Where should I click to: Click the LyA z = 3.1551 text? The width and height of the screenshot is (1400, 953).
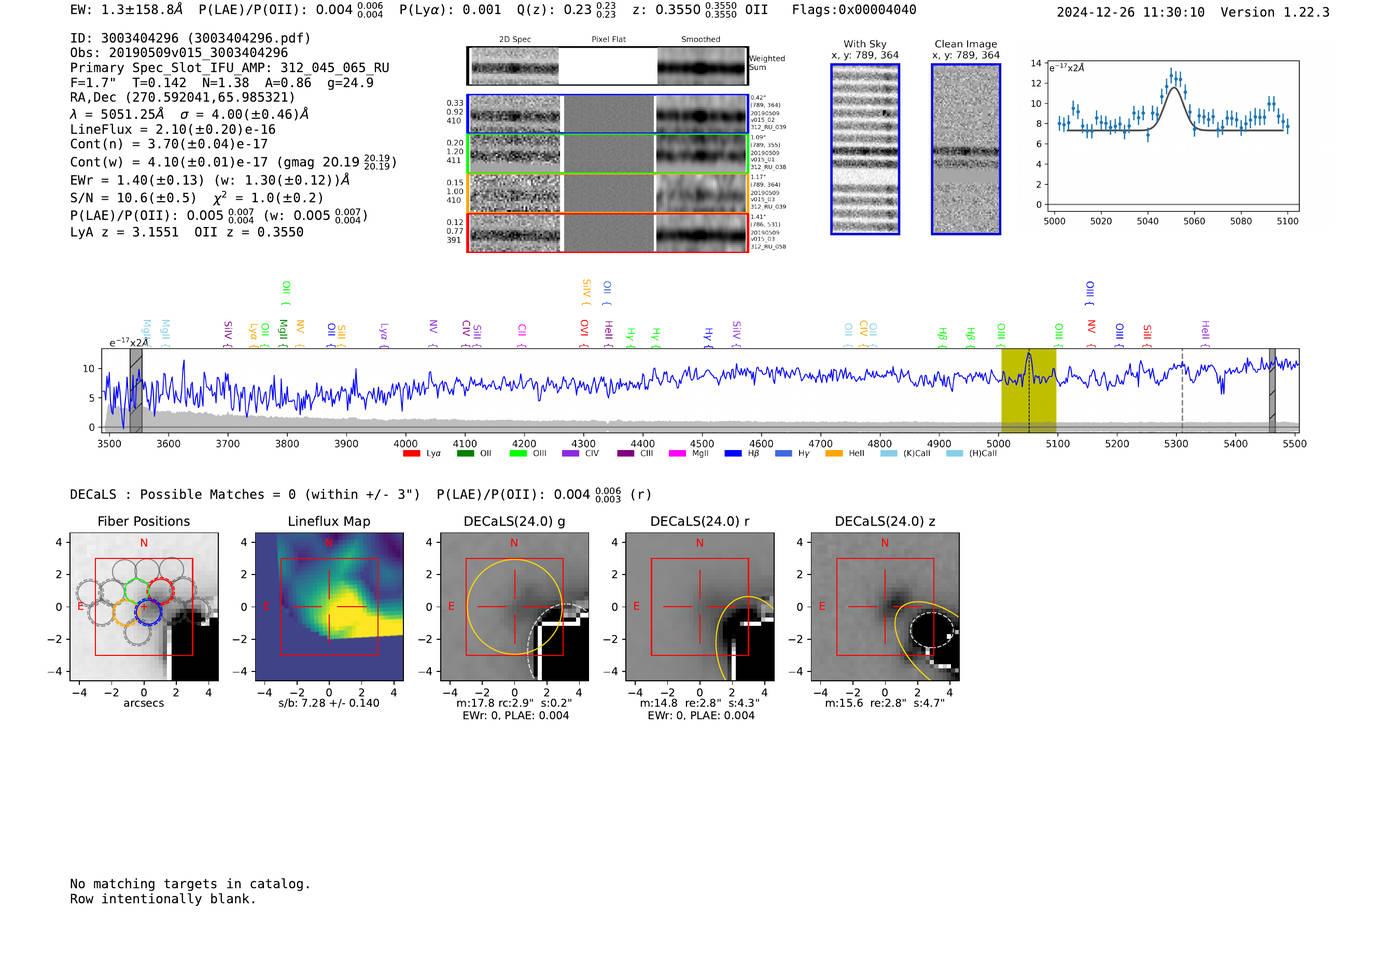125,232
